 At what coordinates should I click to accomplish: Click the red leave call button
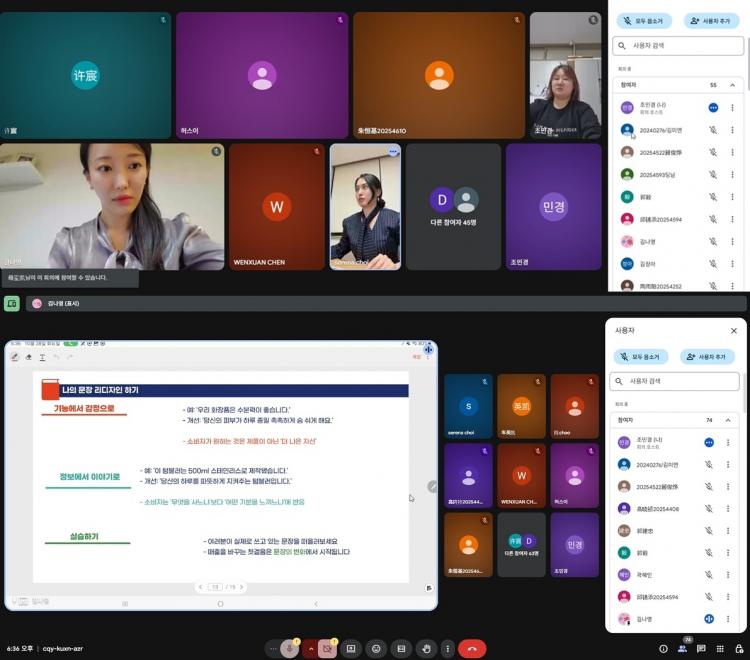click(472, 648)
